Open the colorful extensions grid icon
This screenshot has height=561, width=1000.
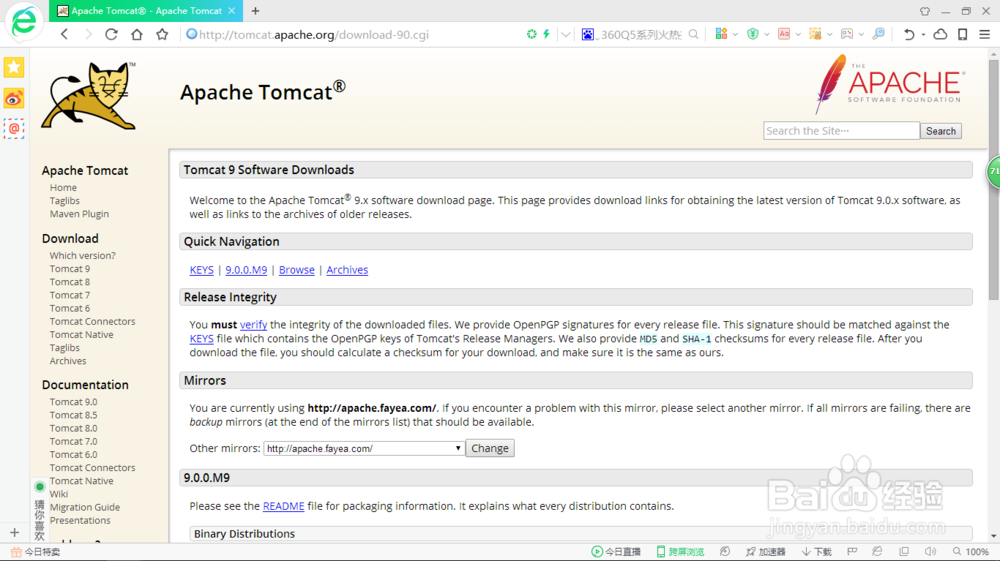(721, 34)
